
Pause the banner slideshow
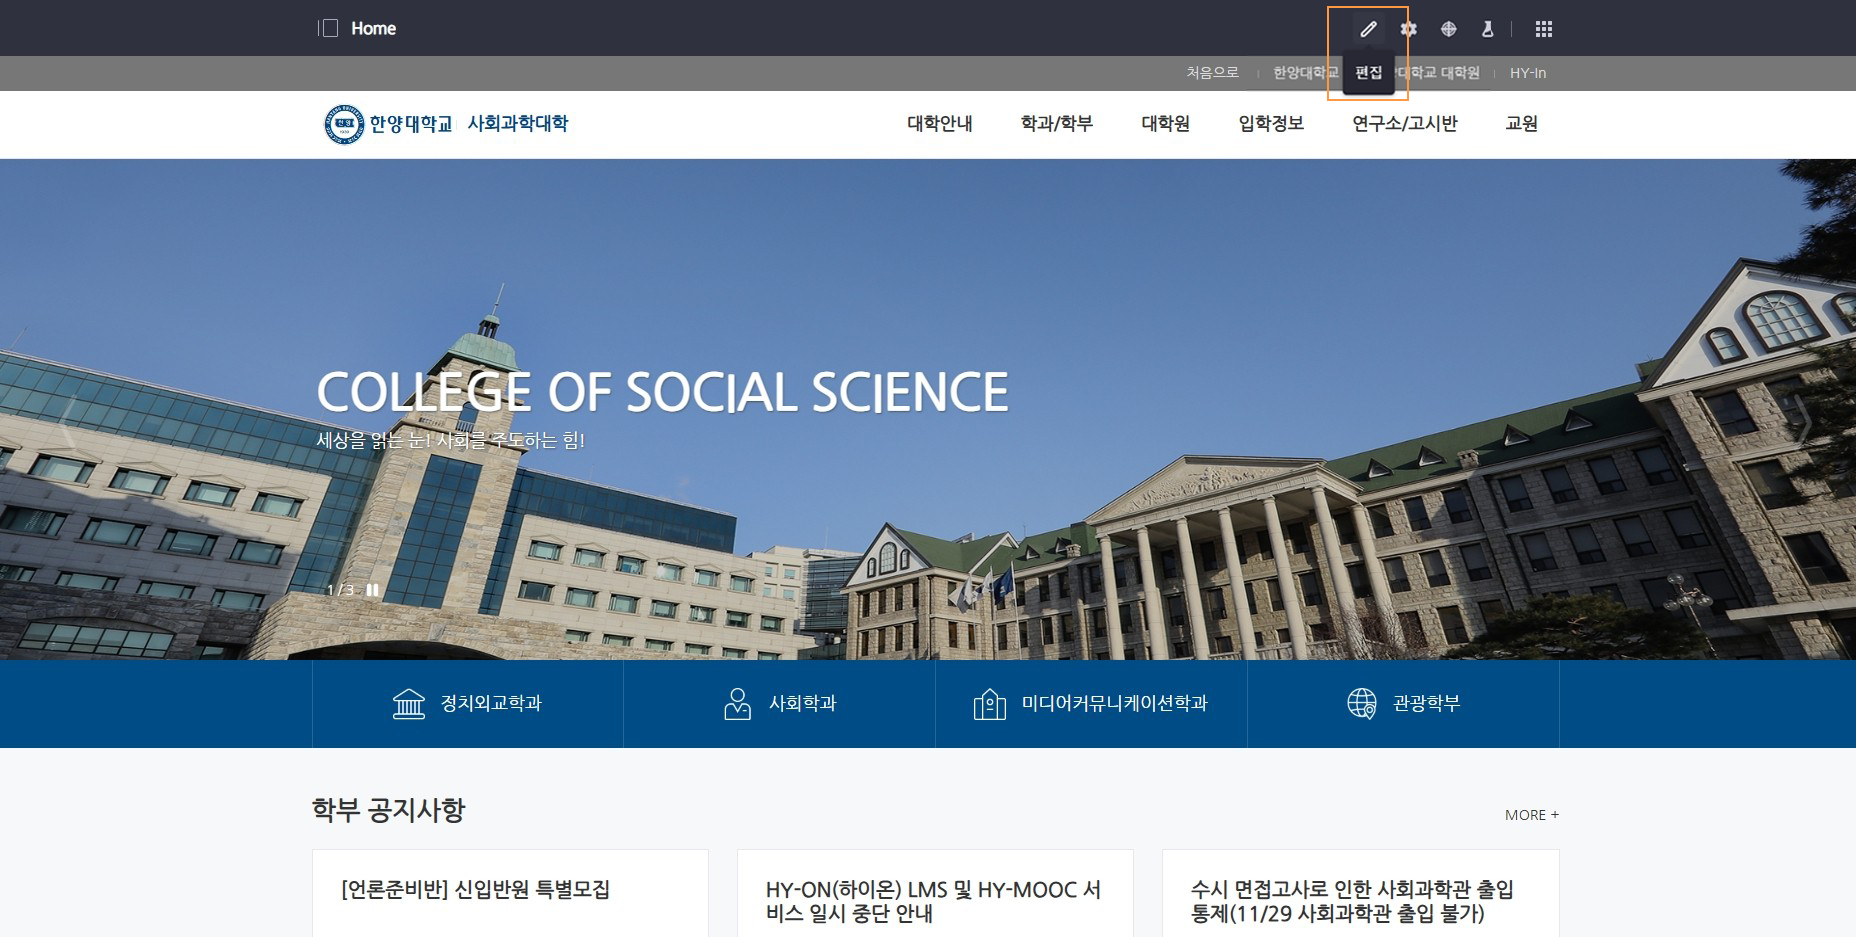[x=373, y=590]
